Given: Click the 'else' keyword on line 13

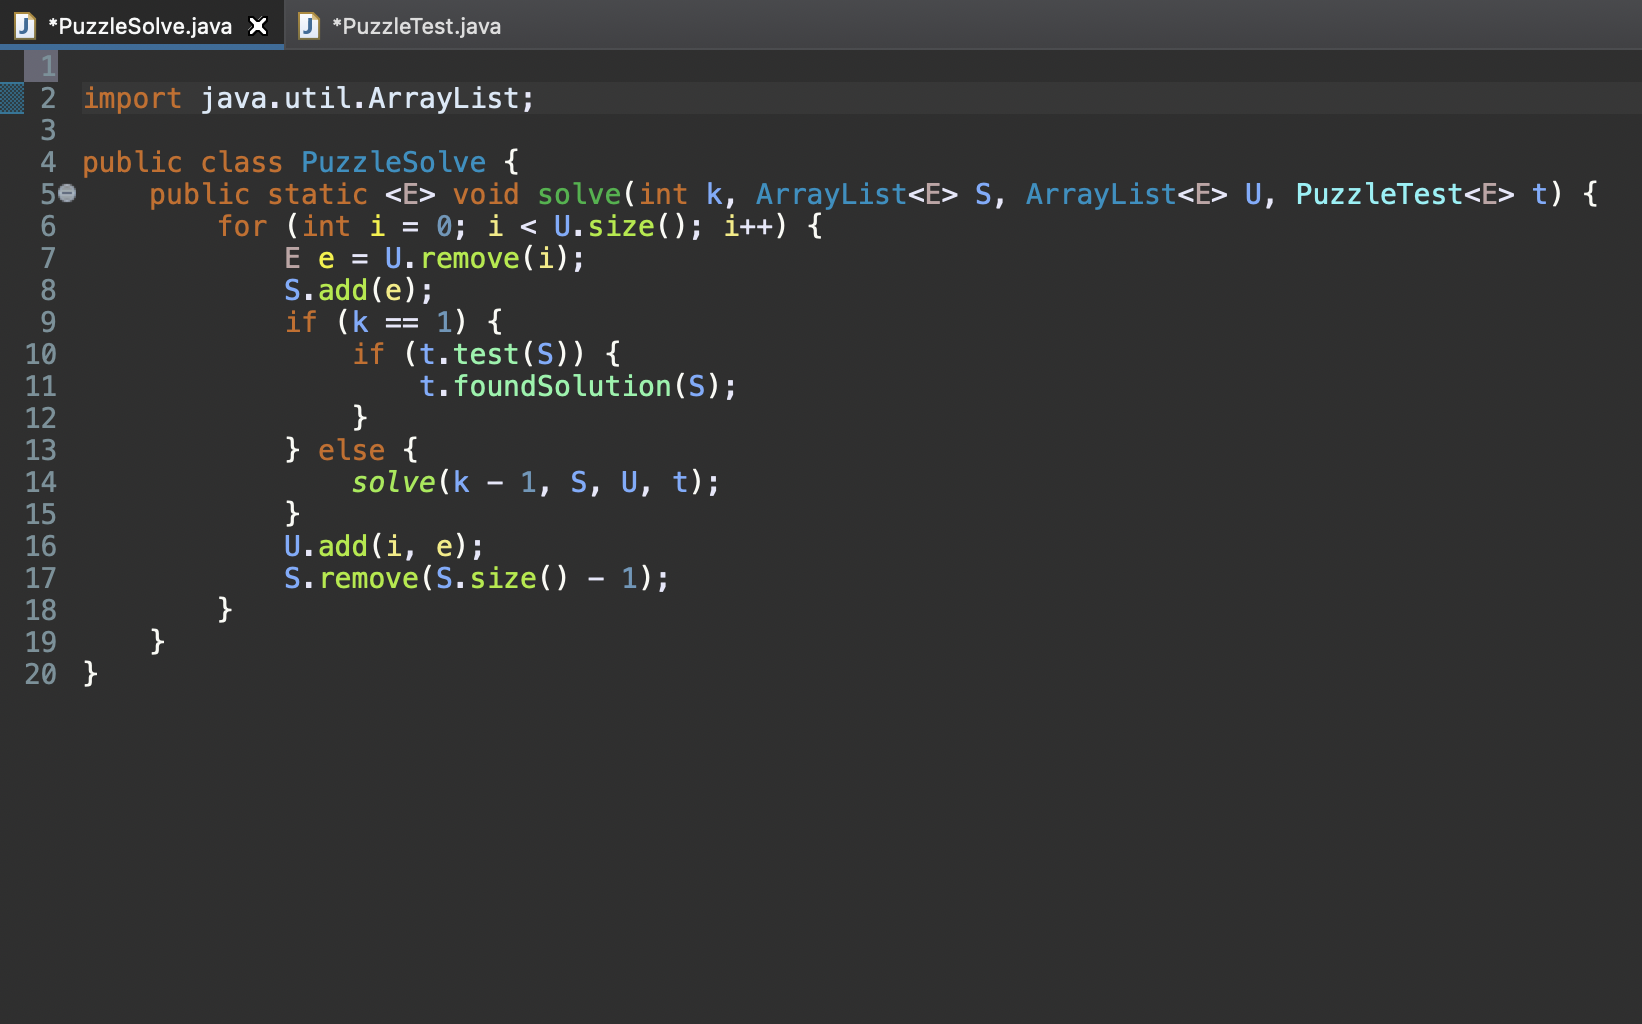Looking at the screenshot, I should 351,450.
